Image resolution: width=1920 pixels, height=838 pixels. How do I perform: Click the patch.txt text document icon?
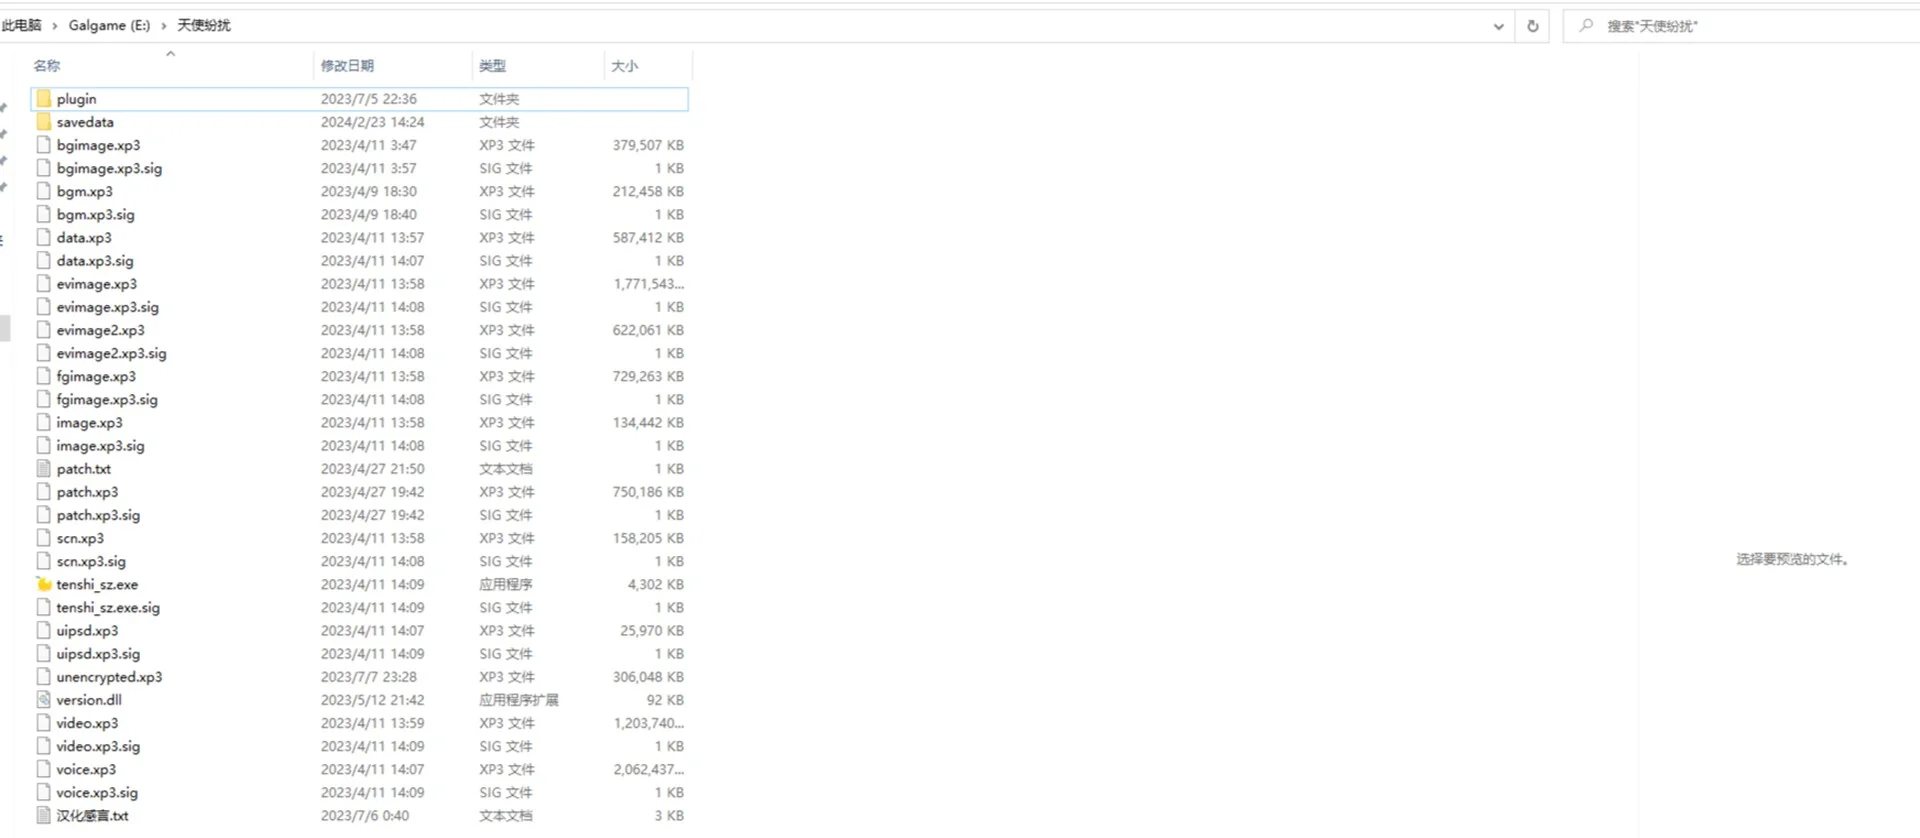43,468
